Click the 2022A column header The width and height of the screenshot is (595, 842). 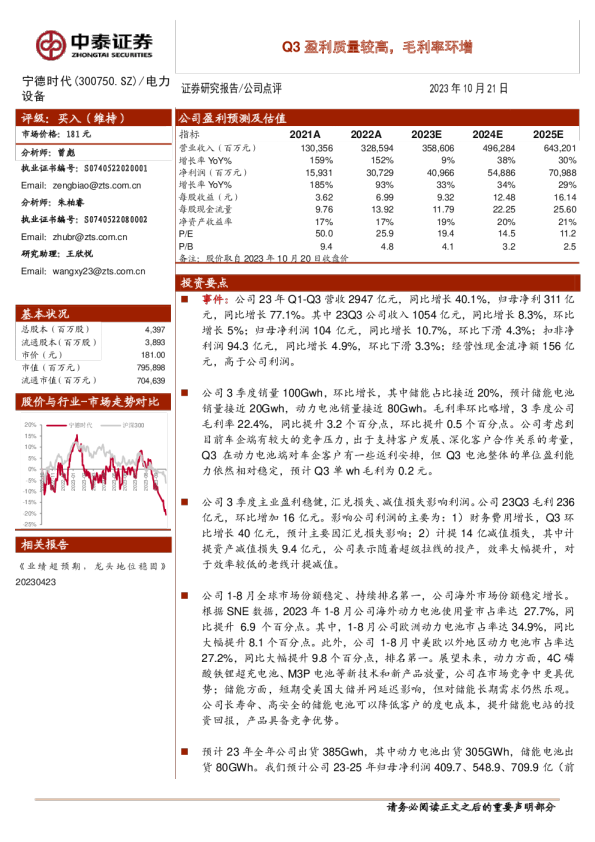[366, 135]
